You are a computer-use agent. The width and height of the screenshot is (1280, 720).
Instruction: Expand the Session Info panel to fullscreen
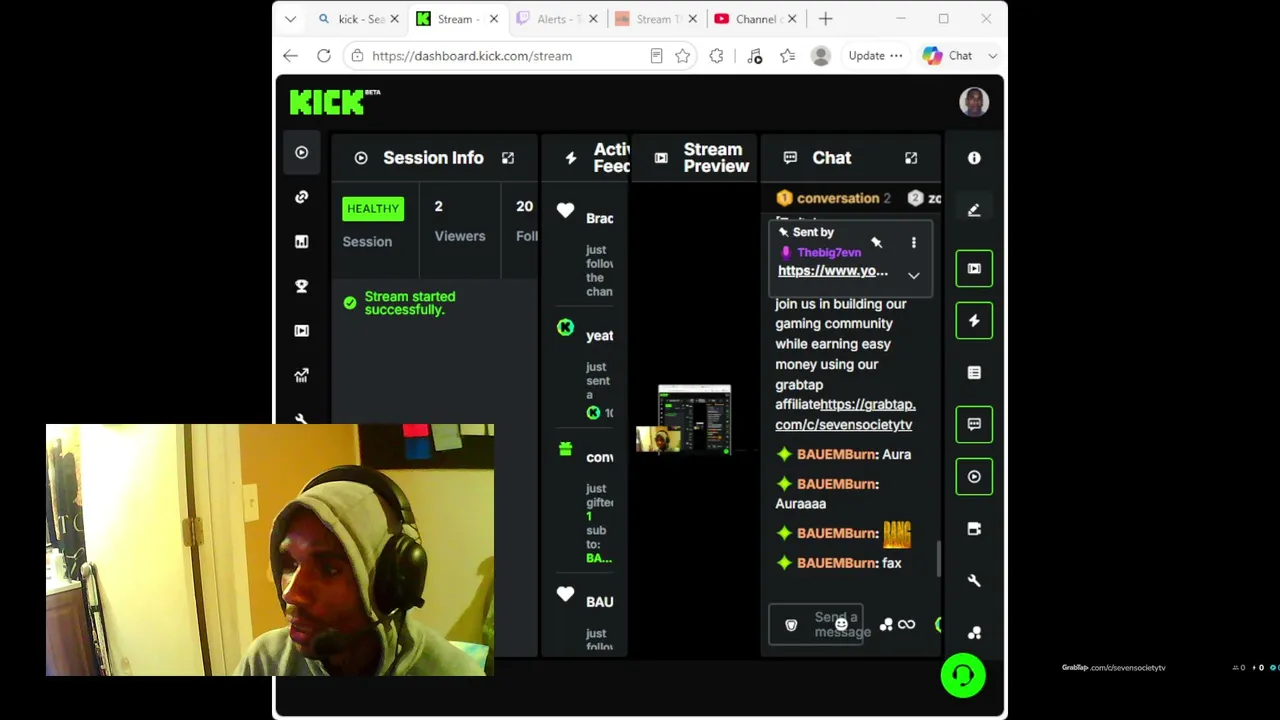point(508,158)
